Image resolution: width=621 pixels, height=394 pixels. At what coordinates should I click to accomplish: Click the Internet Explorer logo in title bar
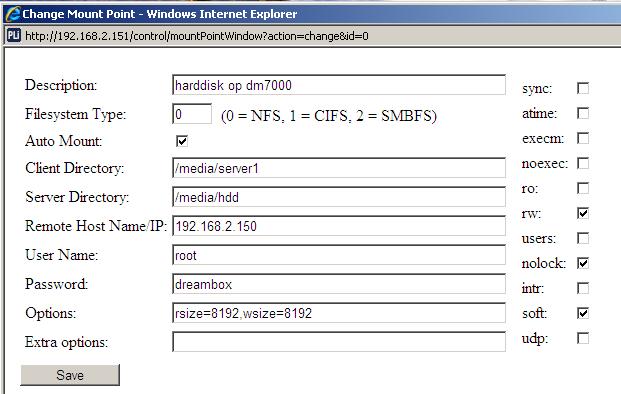click(x=12, y=14)
